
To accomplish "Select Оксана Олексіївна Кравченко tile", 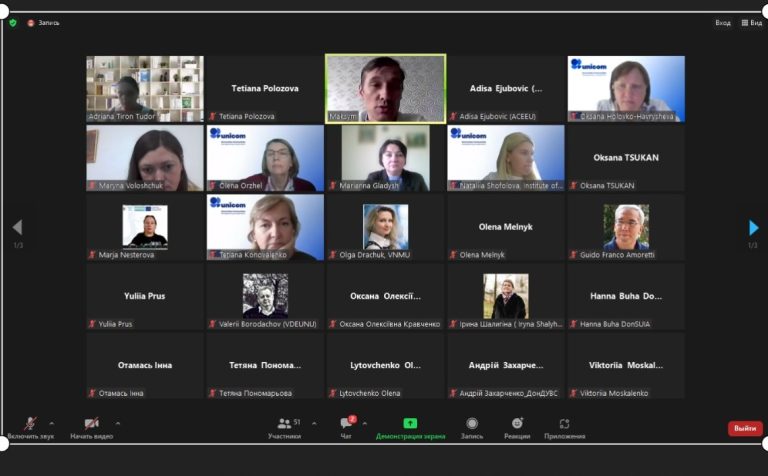I will click(385, 296).
